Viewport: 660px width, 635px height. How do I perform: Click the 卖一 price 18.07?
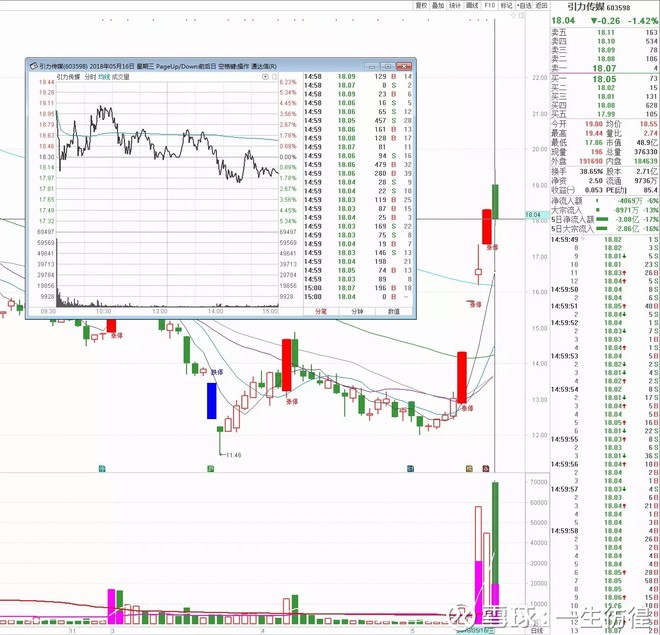pos(604,68)
